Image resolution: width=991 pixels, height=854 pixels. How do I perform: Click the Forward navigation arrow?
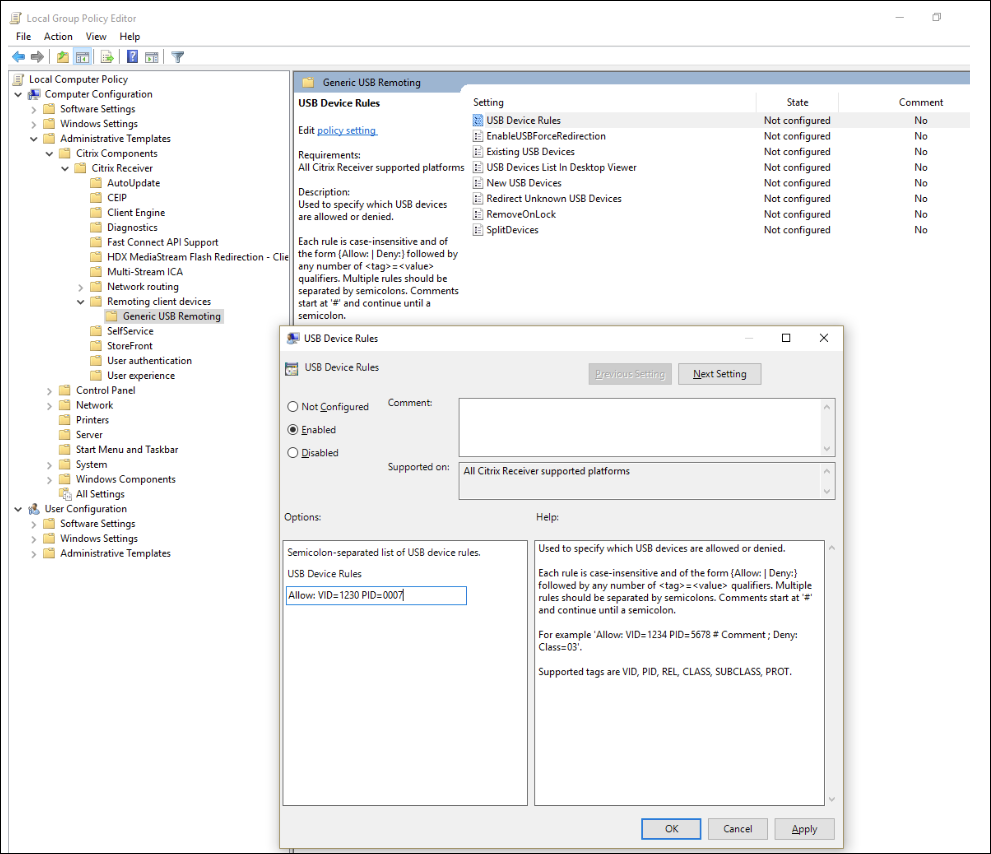[x=35, y=57]
